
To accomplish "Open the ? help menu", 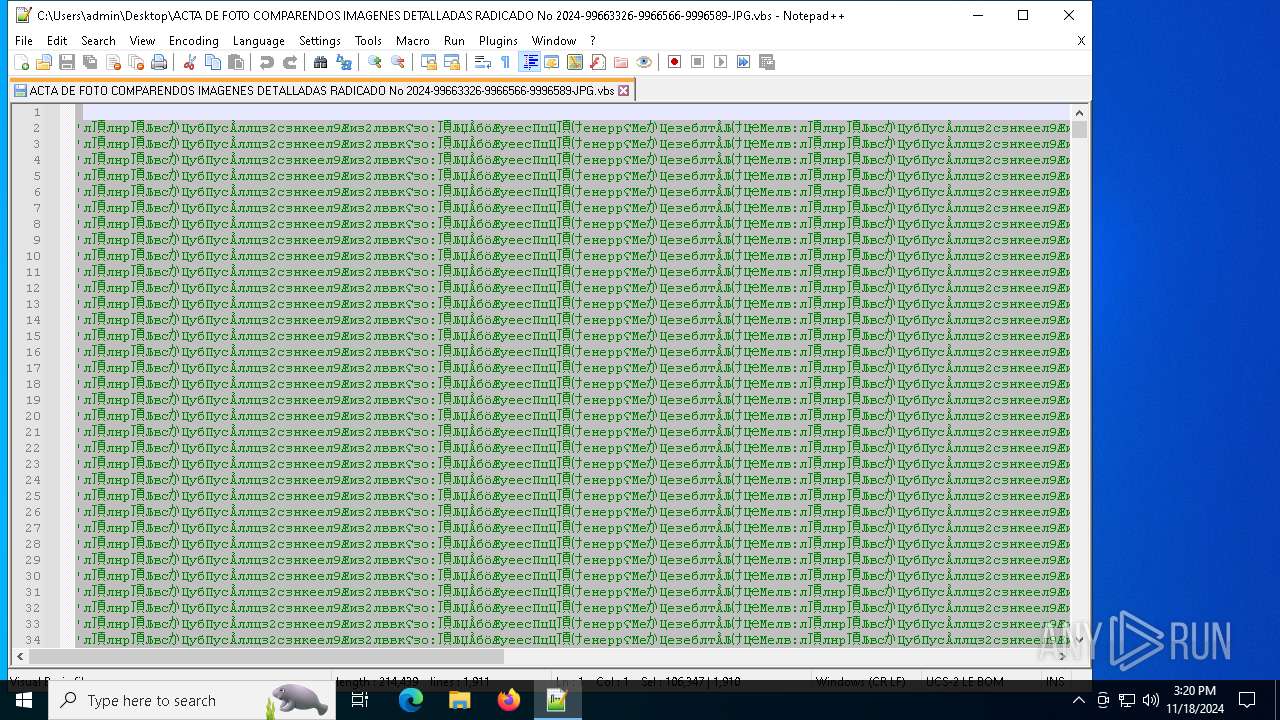I will [x=592, y=41].
